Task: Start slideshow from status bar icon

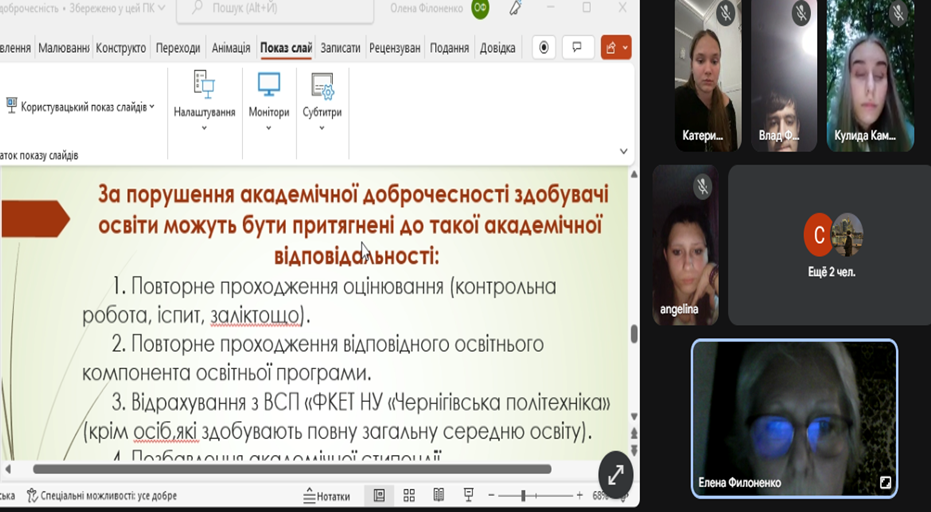Action: tap(468, 495)
